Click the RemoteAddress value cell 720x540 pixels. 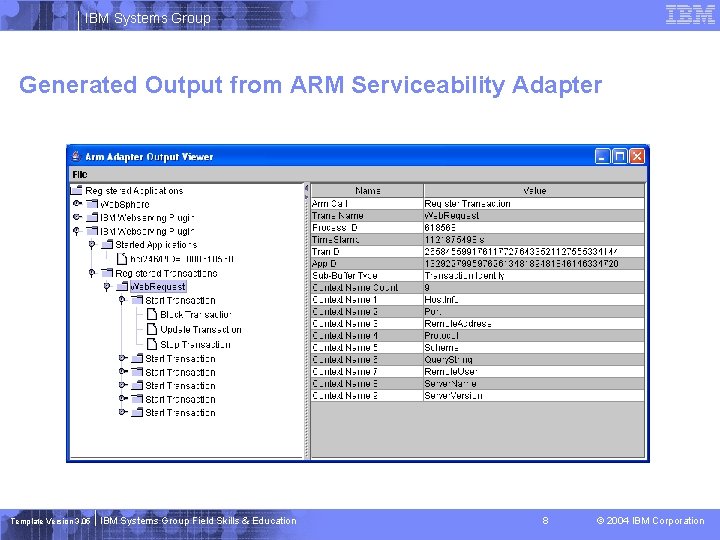pyautogui.click(x=534, y=323)
